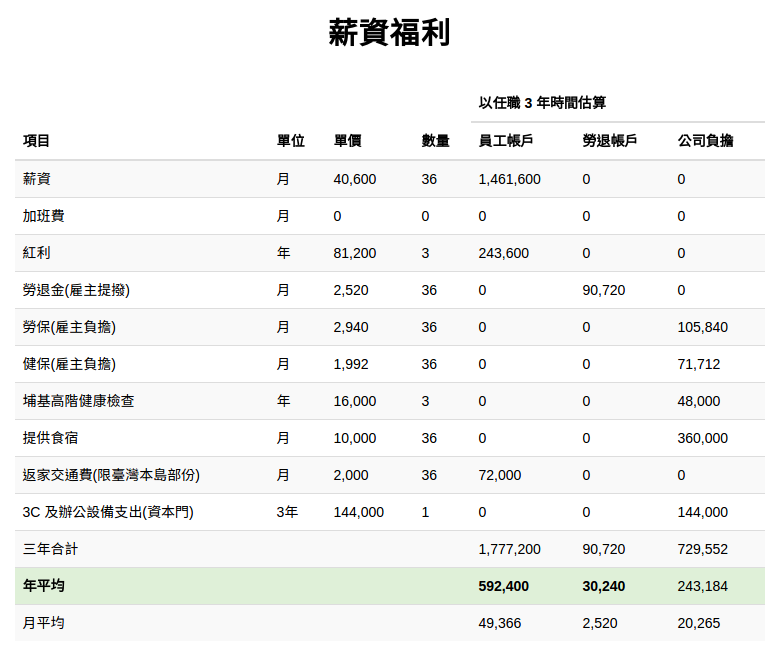
Task: Click the 數量 column header
Action: [x=435, y=141]
